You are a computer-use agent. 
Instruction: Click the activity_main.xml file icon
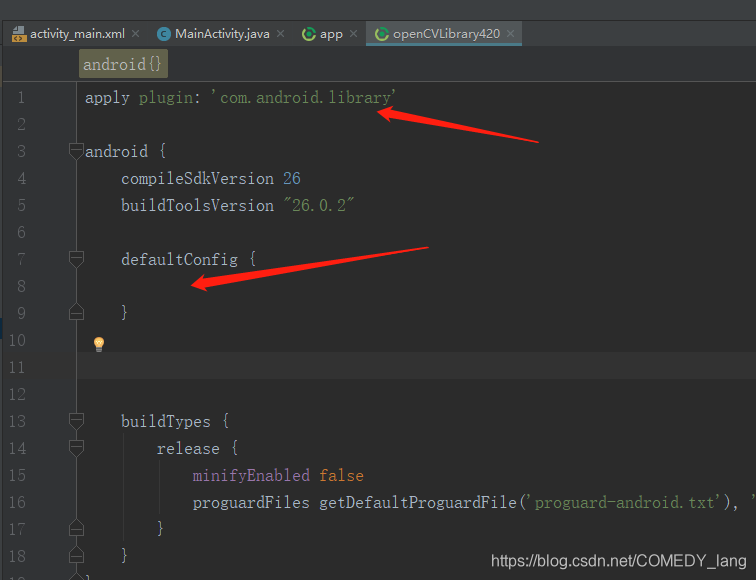coord(19,34)
